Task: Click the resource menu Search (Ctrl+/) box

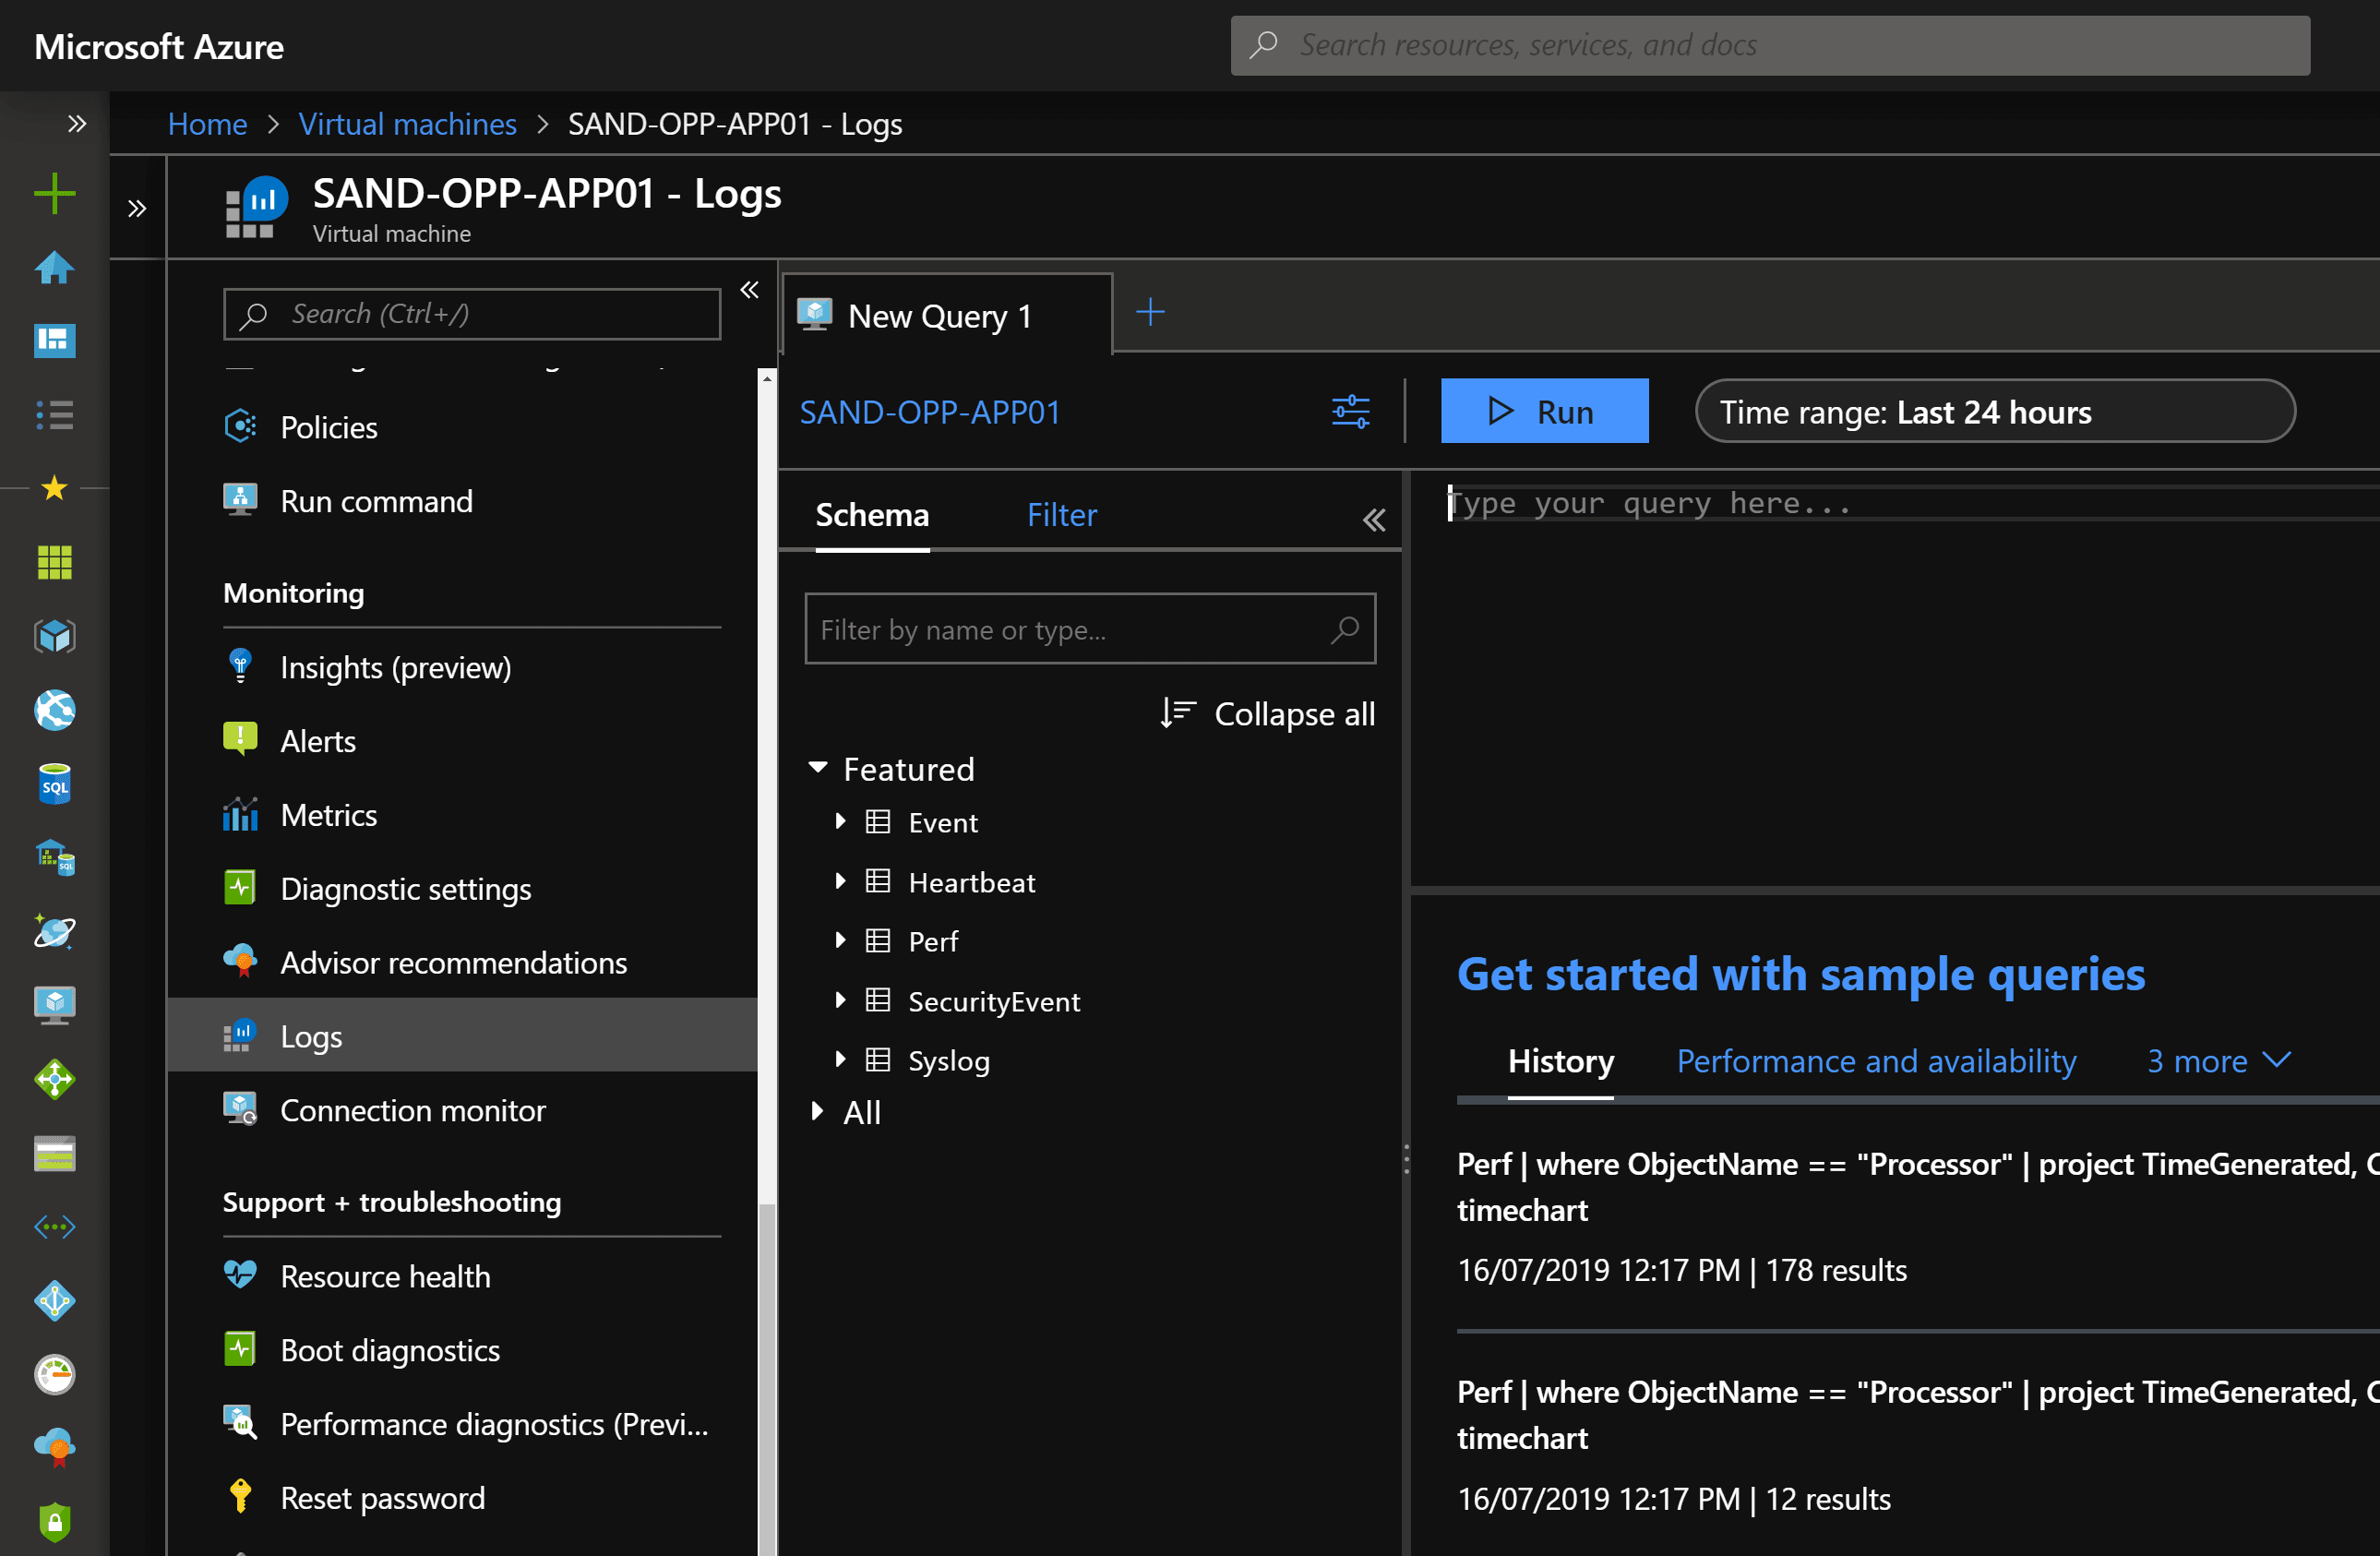Action: pyautogui.click(x=472, y=314)
